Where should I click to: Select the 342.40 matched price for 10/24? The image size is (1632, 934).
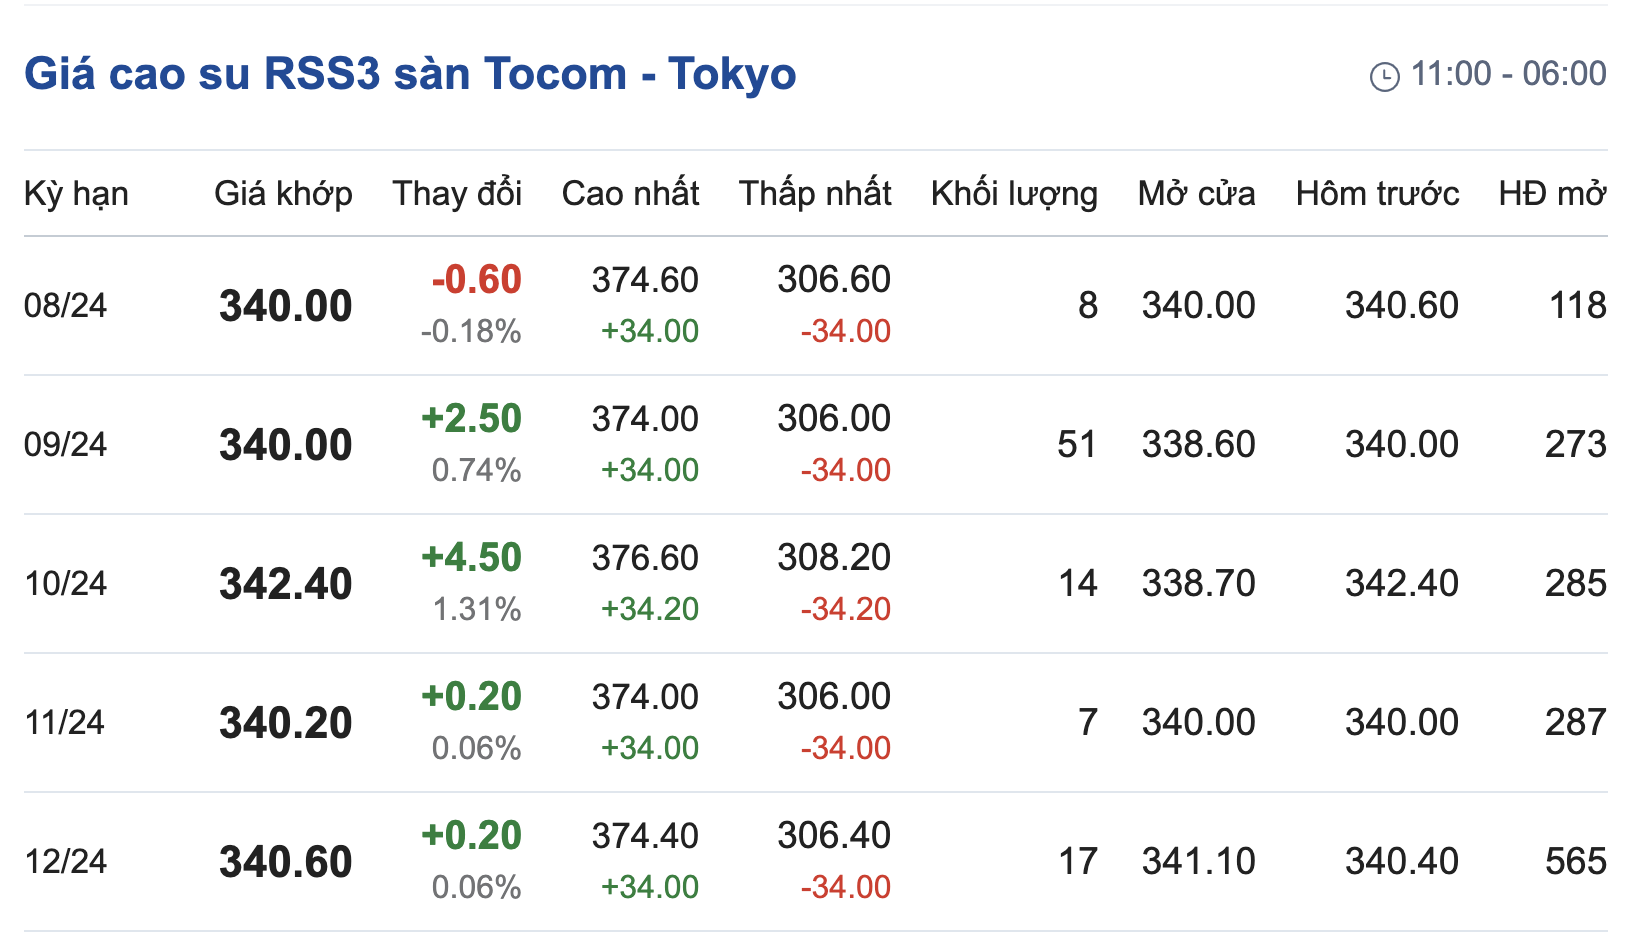point(286,584)
